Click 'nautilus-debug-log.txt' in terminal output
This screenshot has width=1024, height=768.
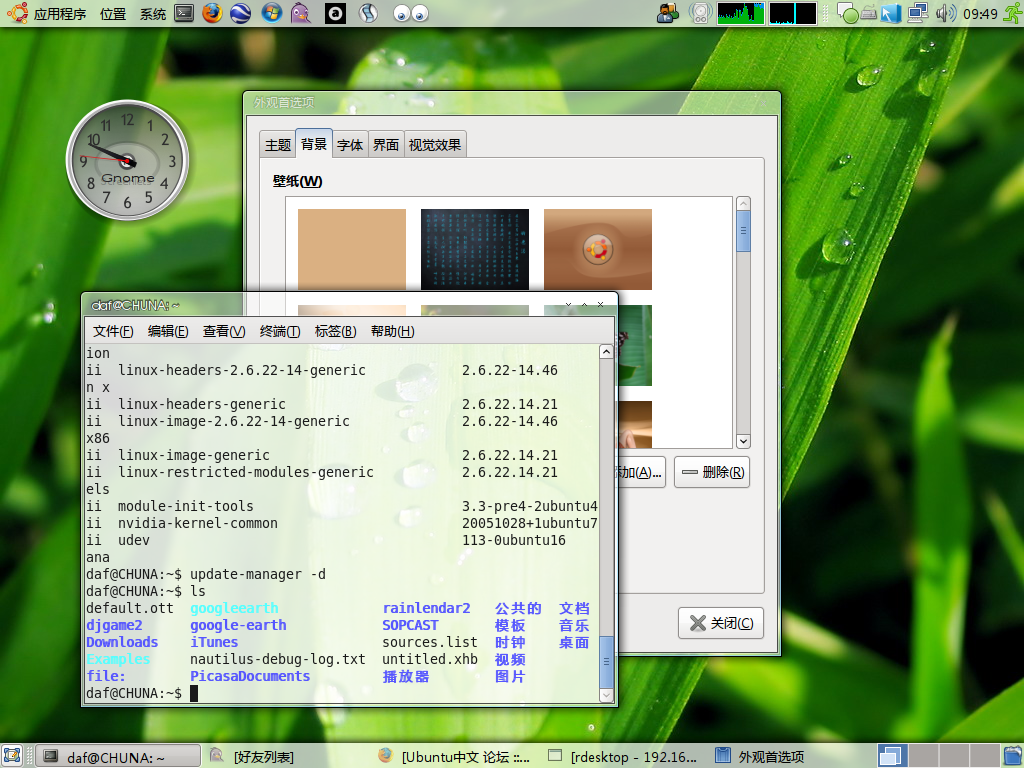pos(278,659)
